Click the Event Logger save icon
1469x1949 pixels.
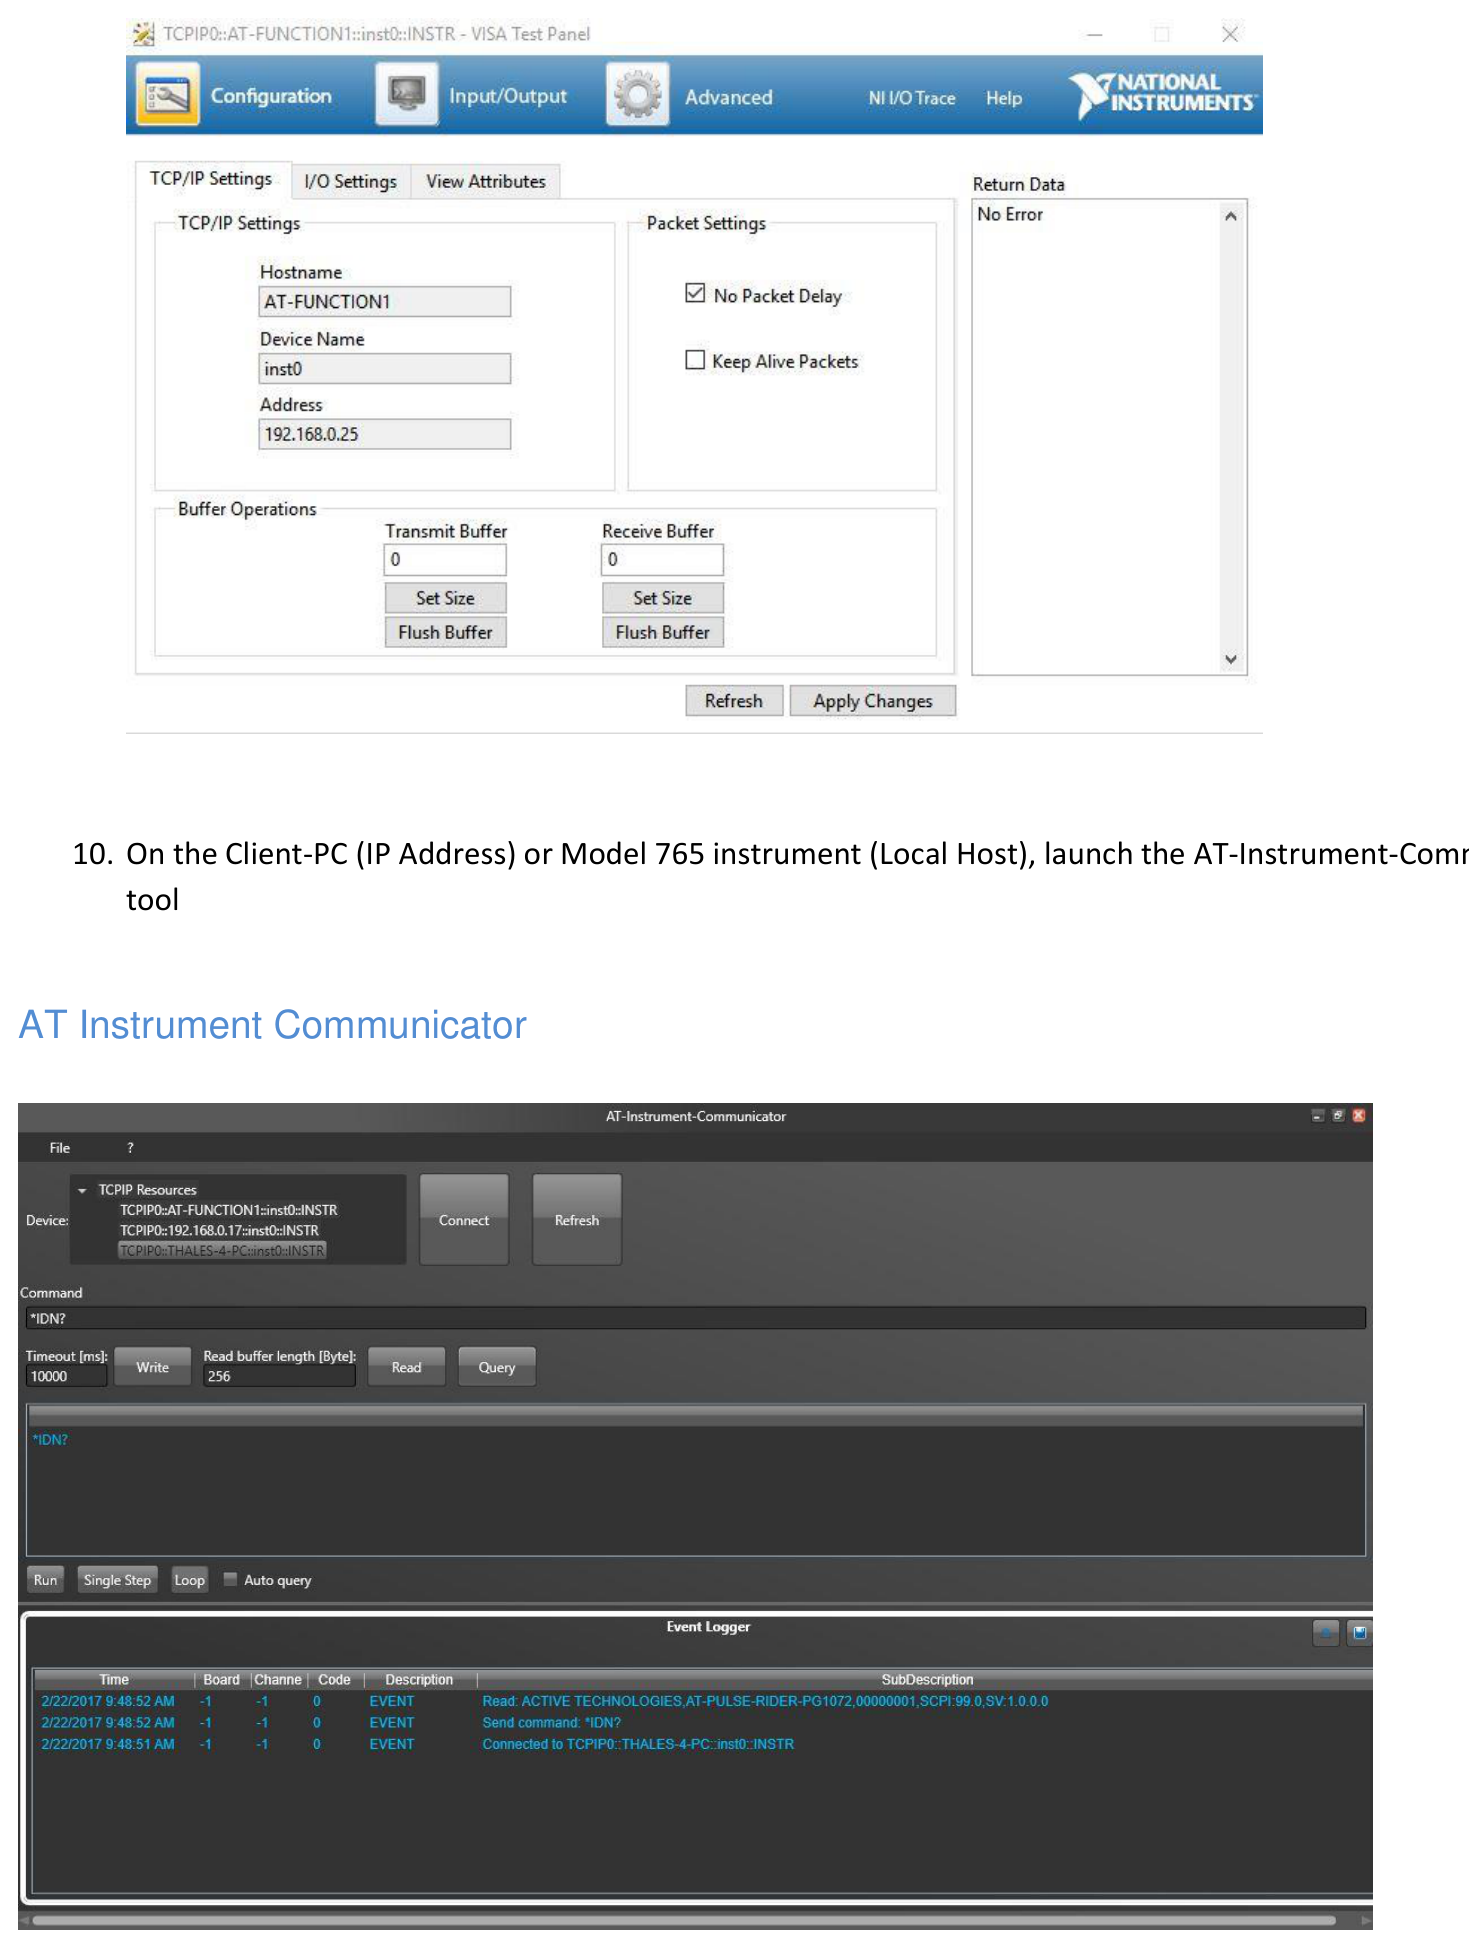point(1359,1633)
